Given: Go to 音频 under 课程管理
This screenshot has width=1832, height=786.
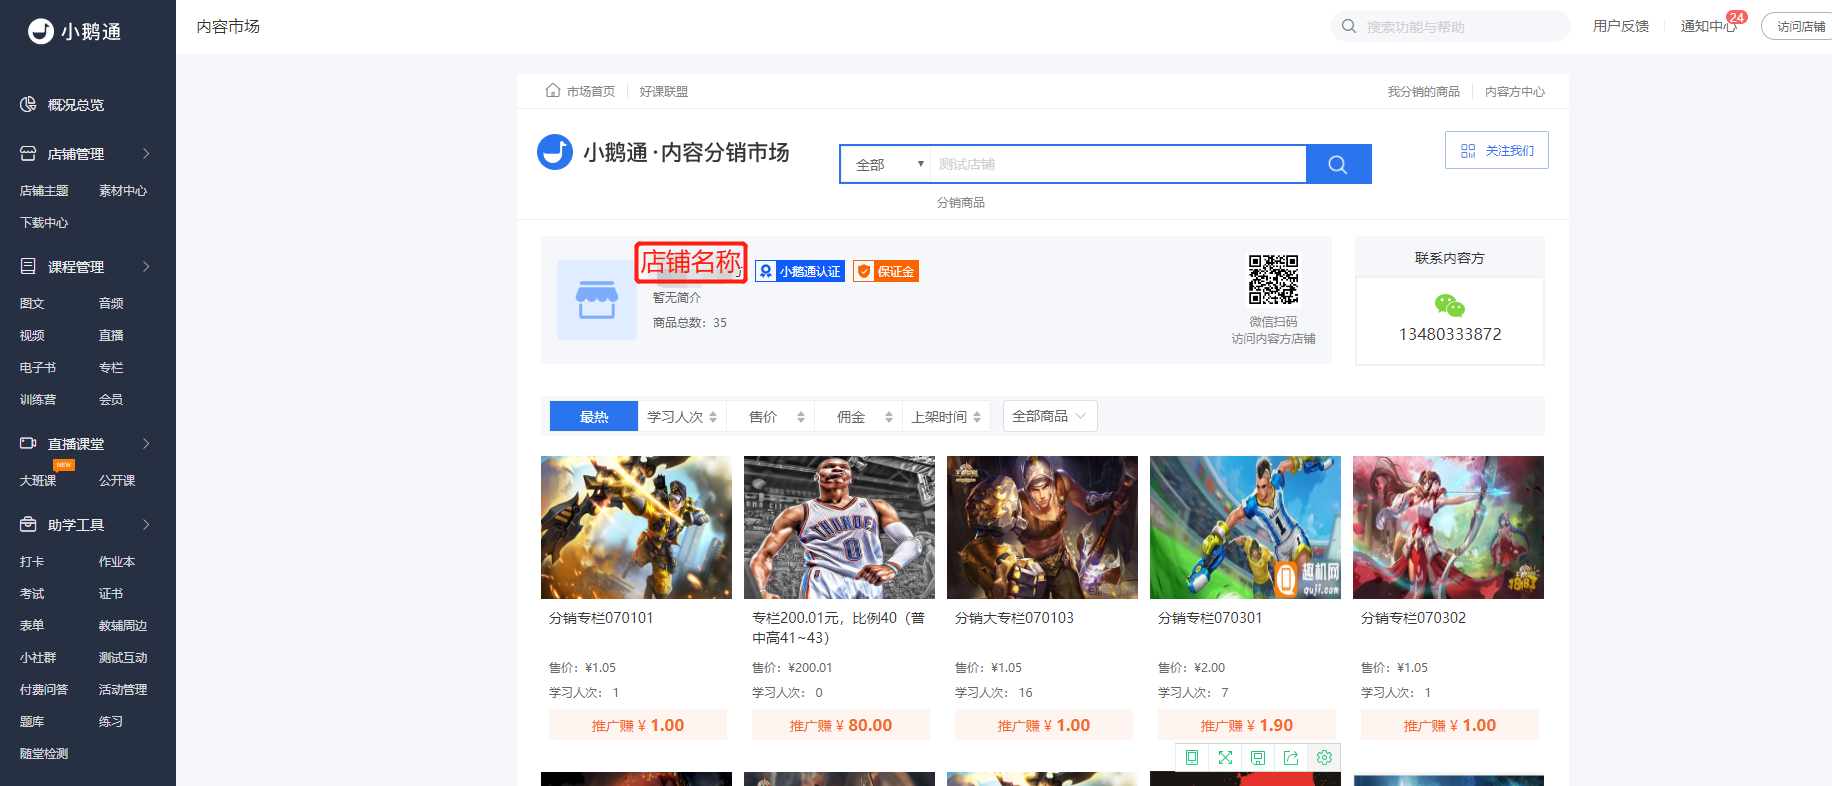Looking at the screenshot, I should click(111, 304).
